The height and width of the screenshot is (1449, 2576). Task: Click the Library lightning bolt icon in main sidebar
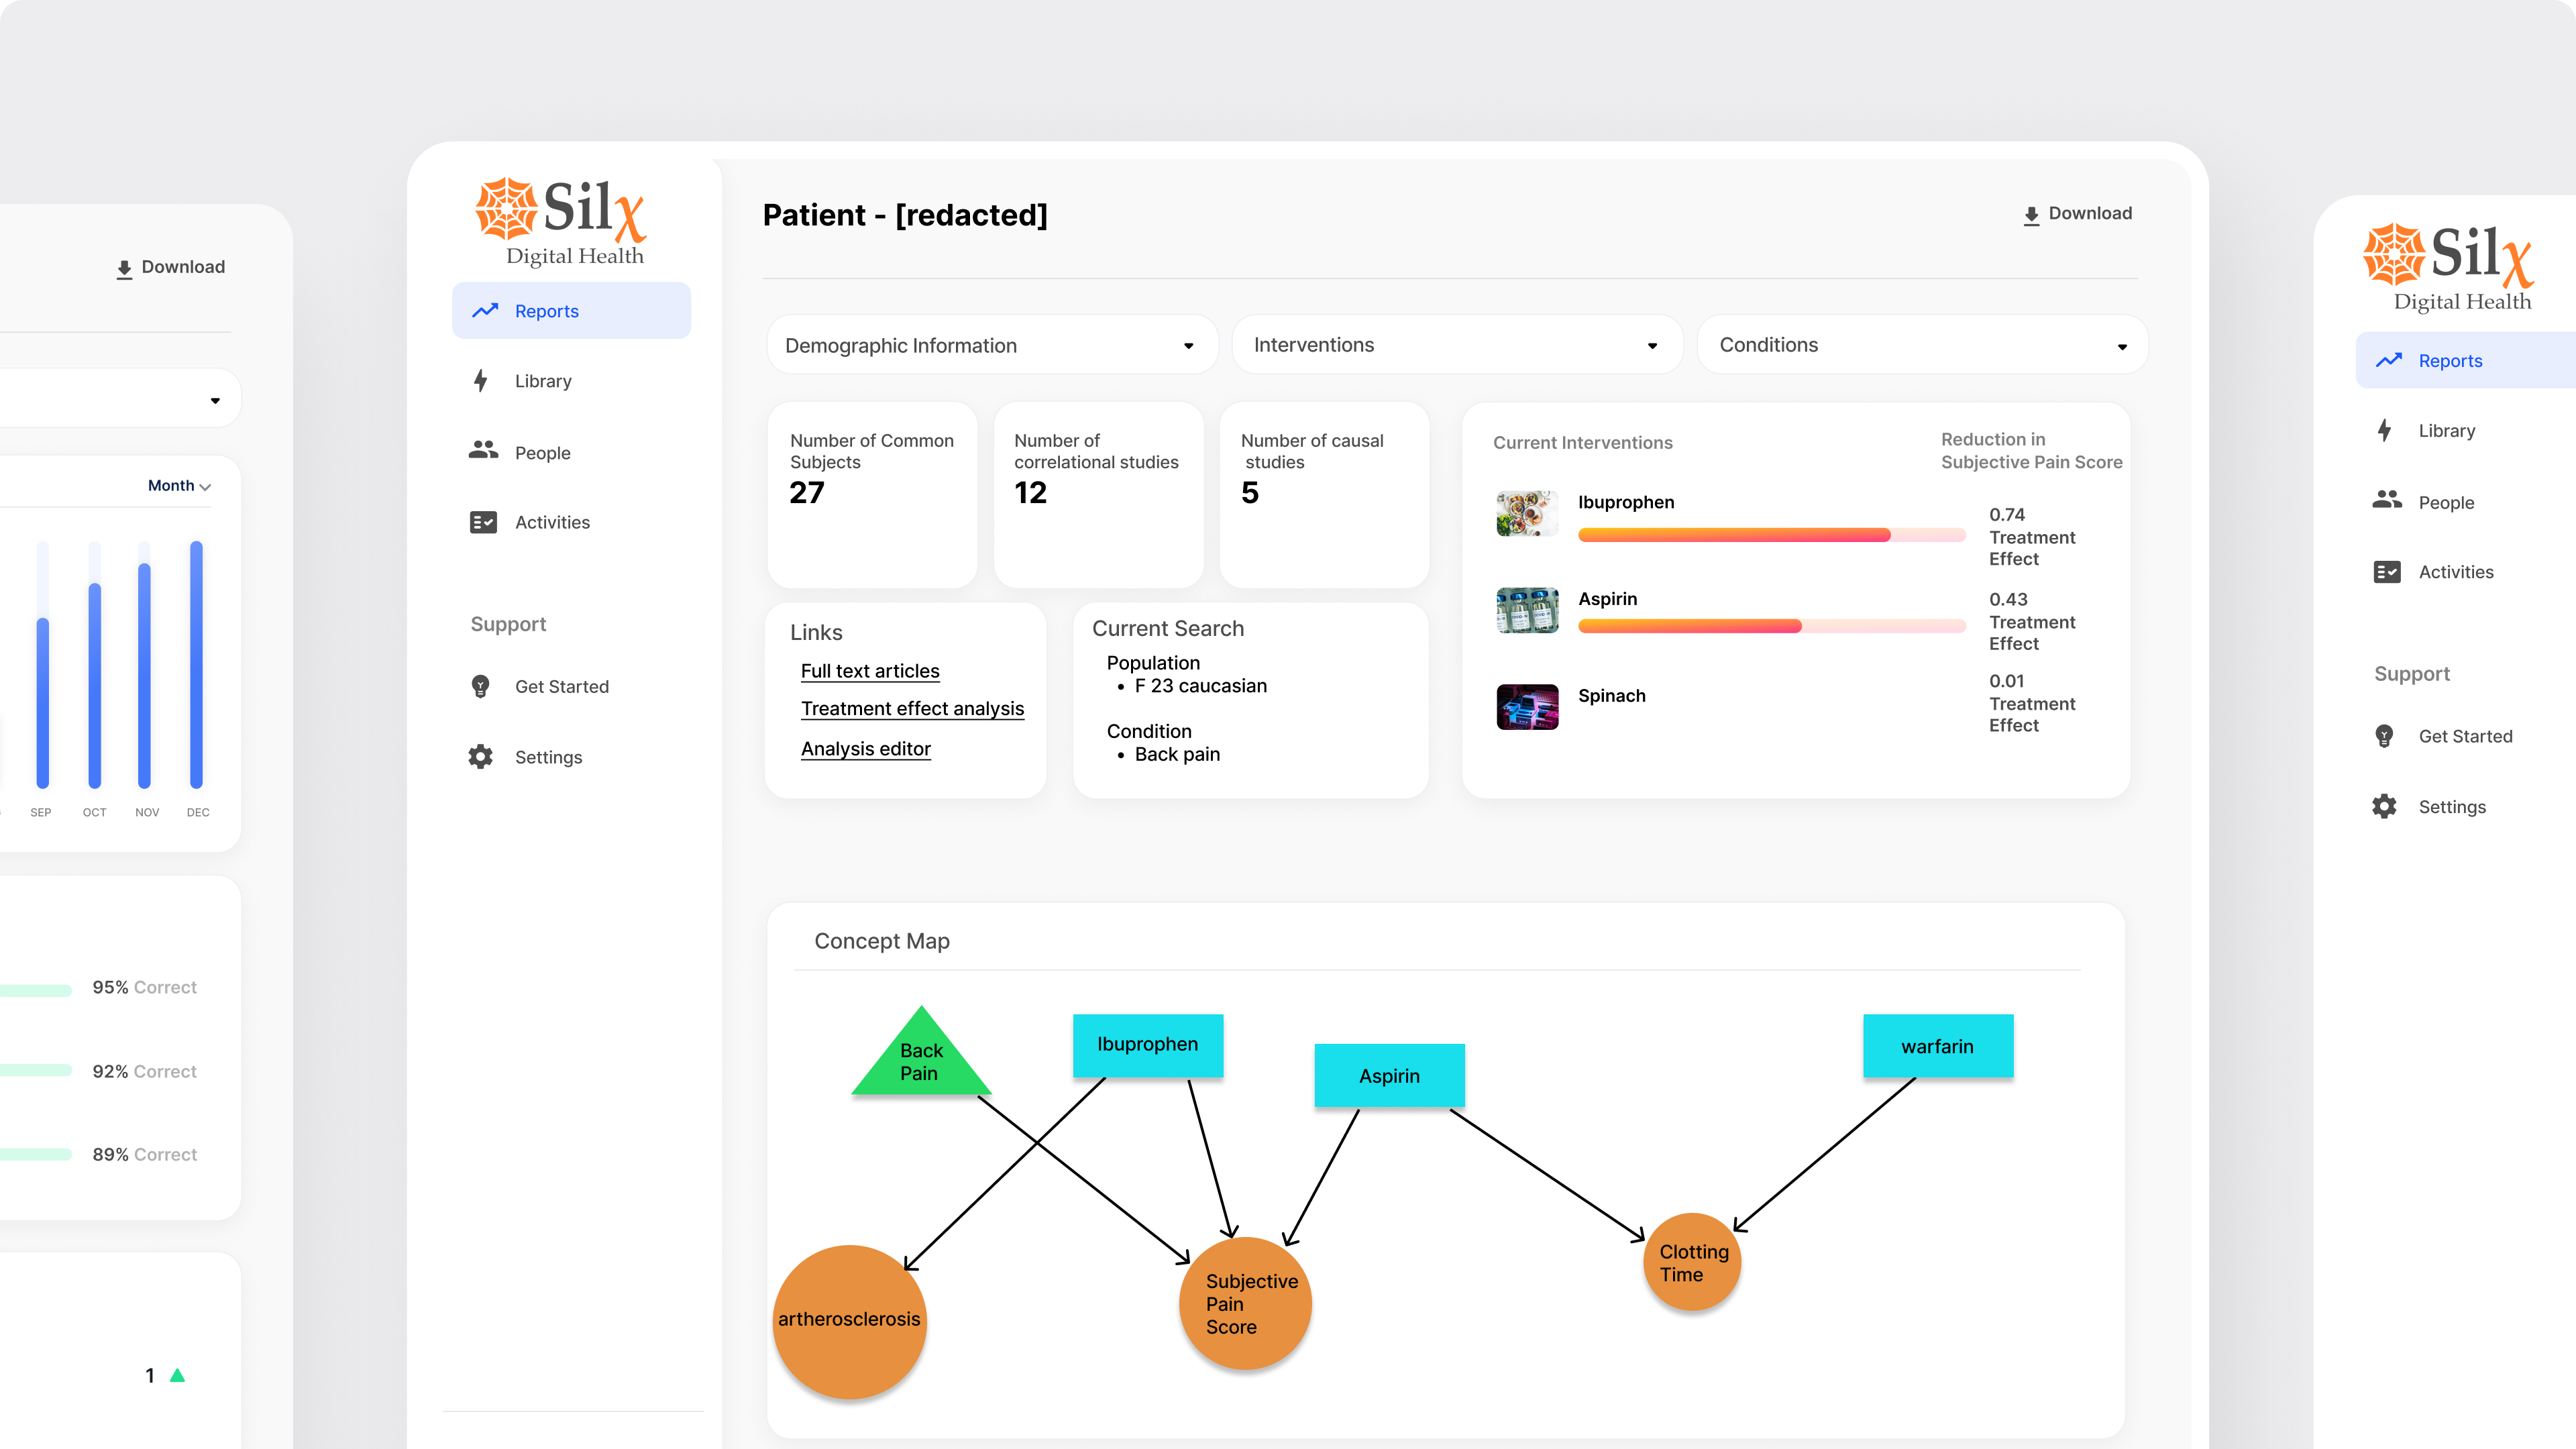pyautogui.click(x=481, y=381)
